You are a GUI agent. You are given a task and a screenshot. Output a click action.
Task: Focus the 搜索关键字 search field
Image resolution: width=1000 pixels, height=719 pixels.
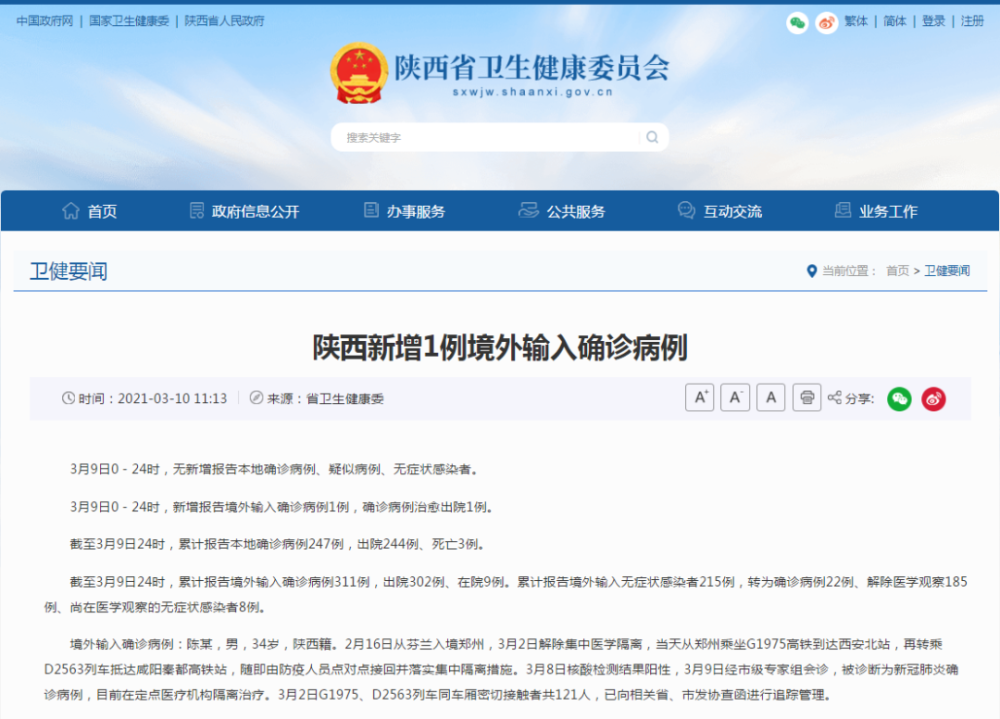485,138
